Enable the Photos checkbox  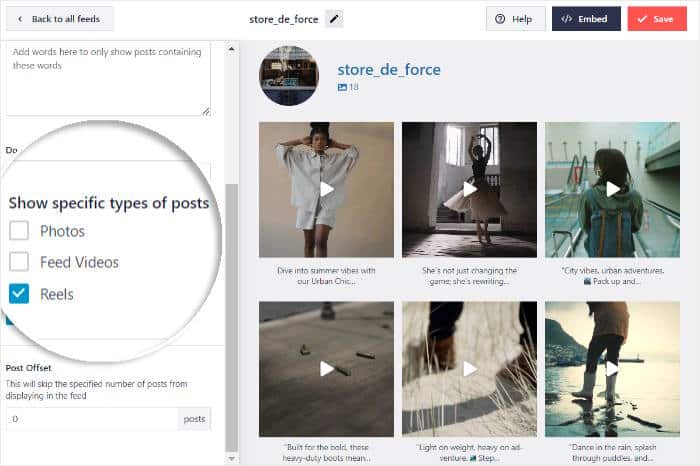[x=19, y=231]
